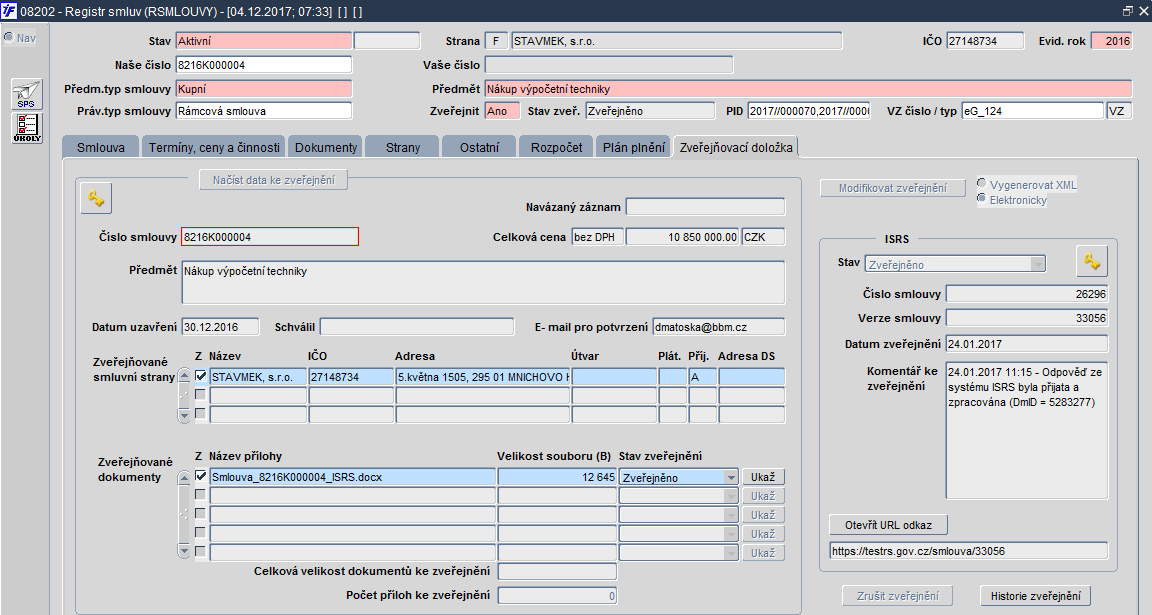Open Stav zveřejnění dropdown for the docx attachment

pyautogui.click(x=730, y=478)
